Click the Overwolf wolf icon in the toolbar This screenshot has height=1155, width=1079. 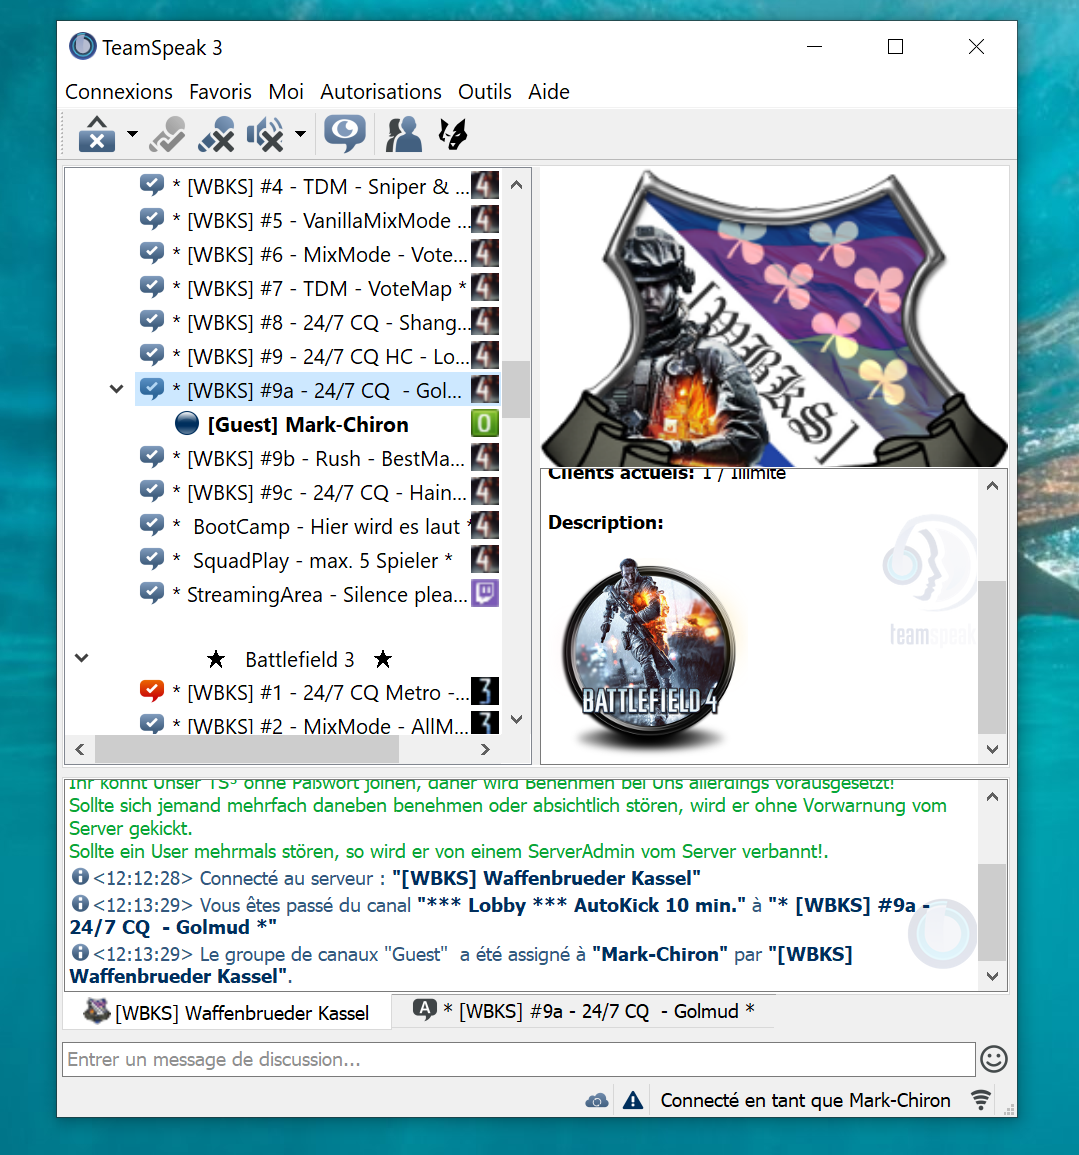click(x=453, y=134)
